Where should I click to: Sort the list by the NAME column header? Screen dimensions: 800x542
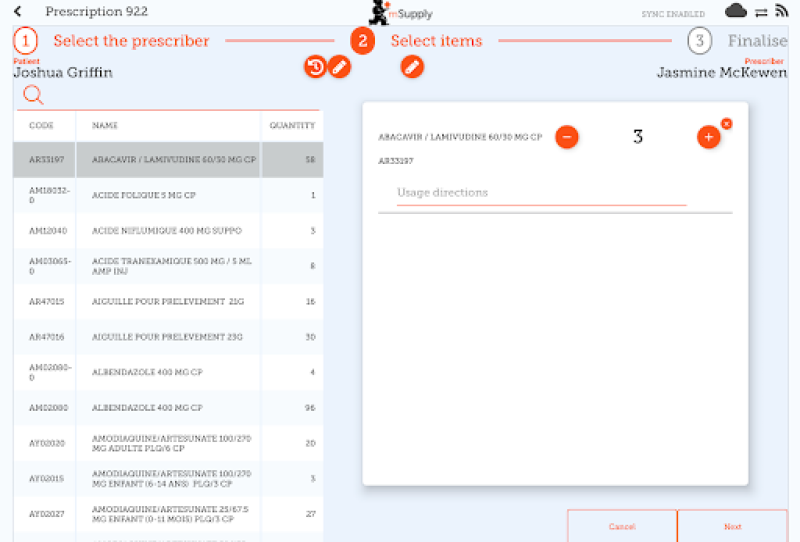(105, 126)
